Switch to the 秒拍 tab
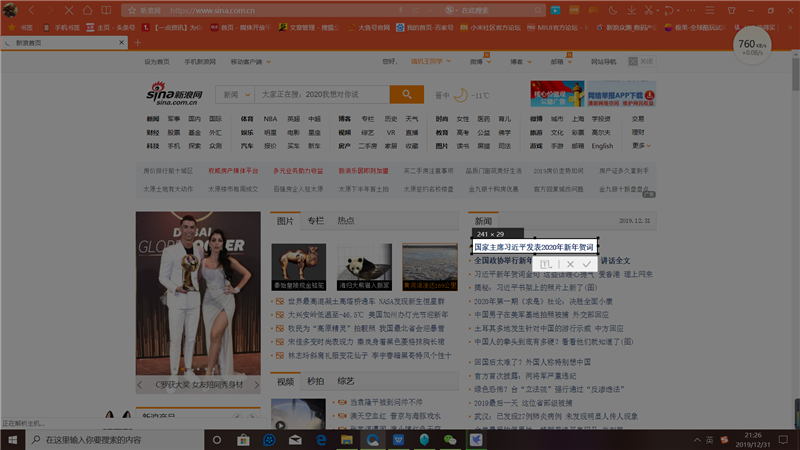The image size is (800, 450). [x=315, y=381]
